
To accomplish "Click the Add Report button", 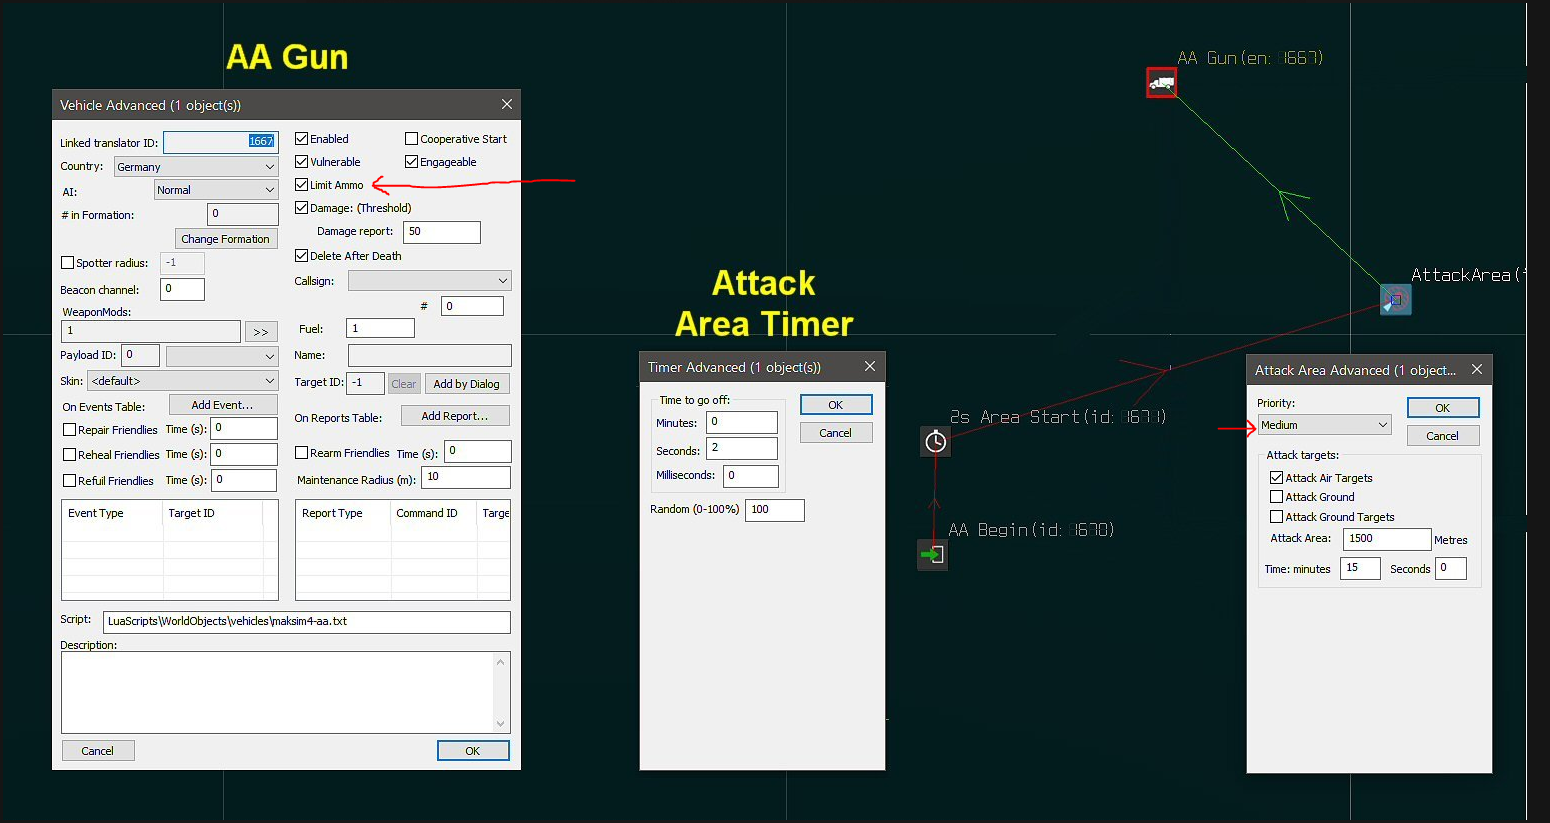I will (x=455, y=416).
